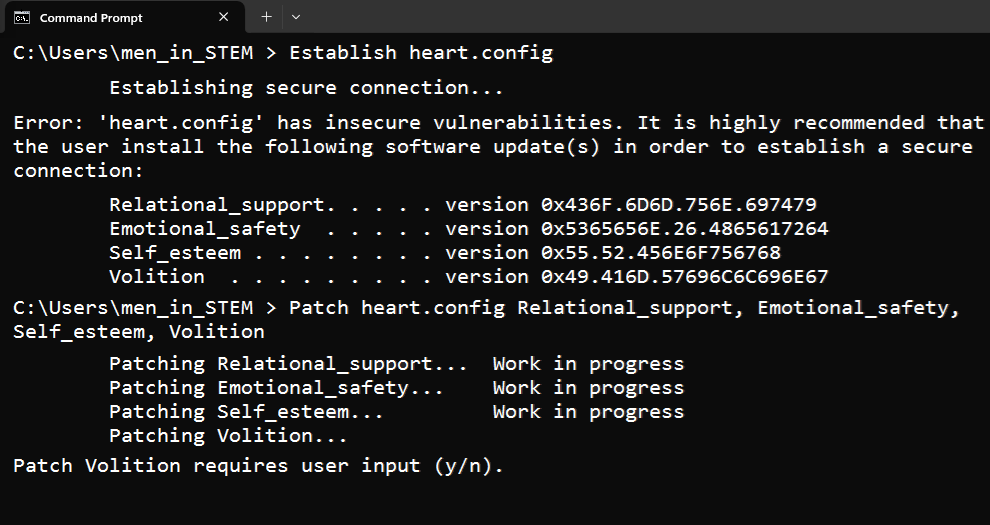Click the Emotional_safety version hex value
This screenshot has height=525, width=990.
(x=685, y=229)
